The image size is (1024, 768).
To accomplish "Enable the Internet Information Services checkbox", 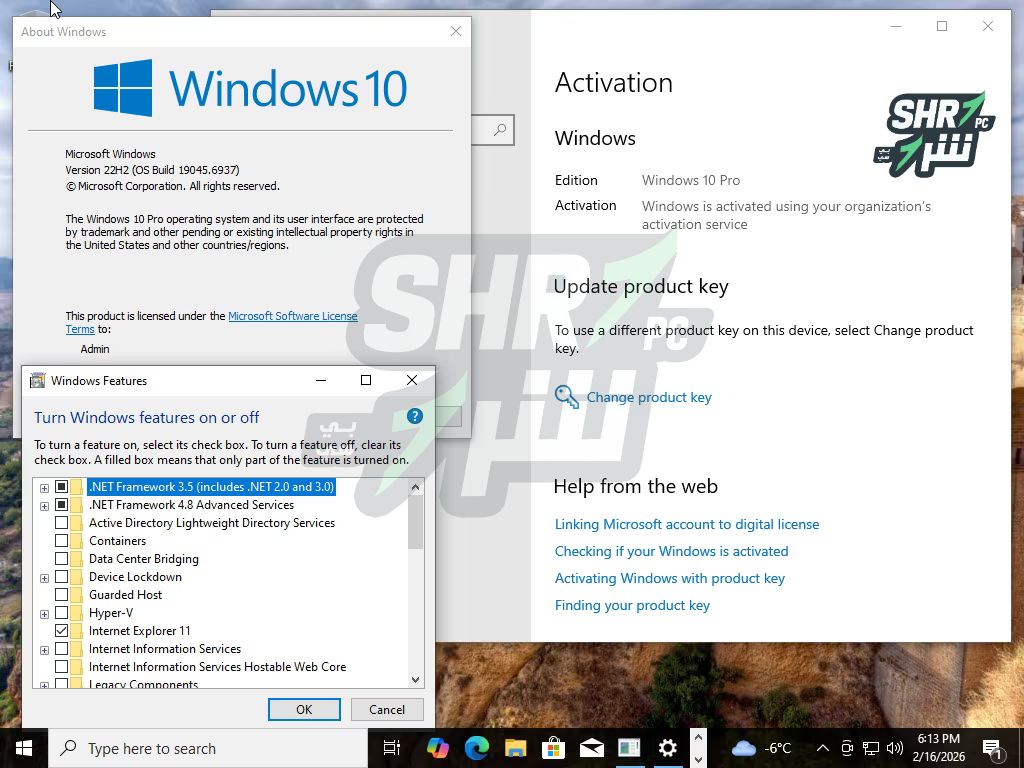I will 61,648.
